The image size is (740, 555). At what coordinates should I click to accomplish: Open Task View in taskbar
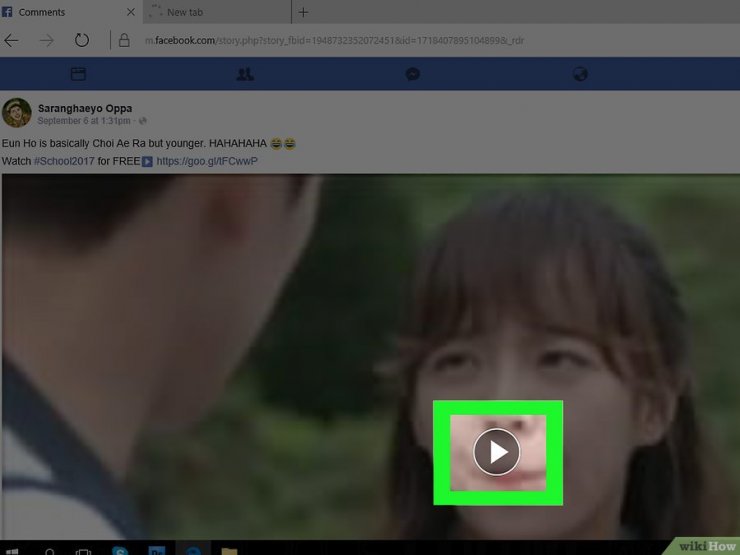(x=84, y=551)
